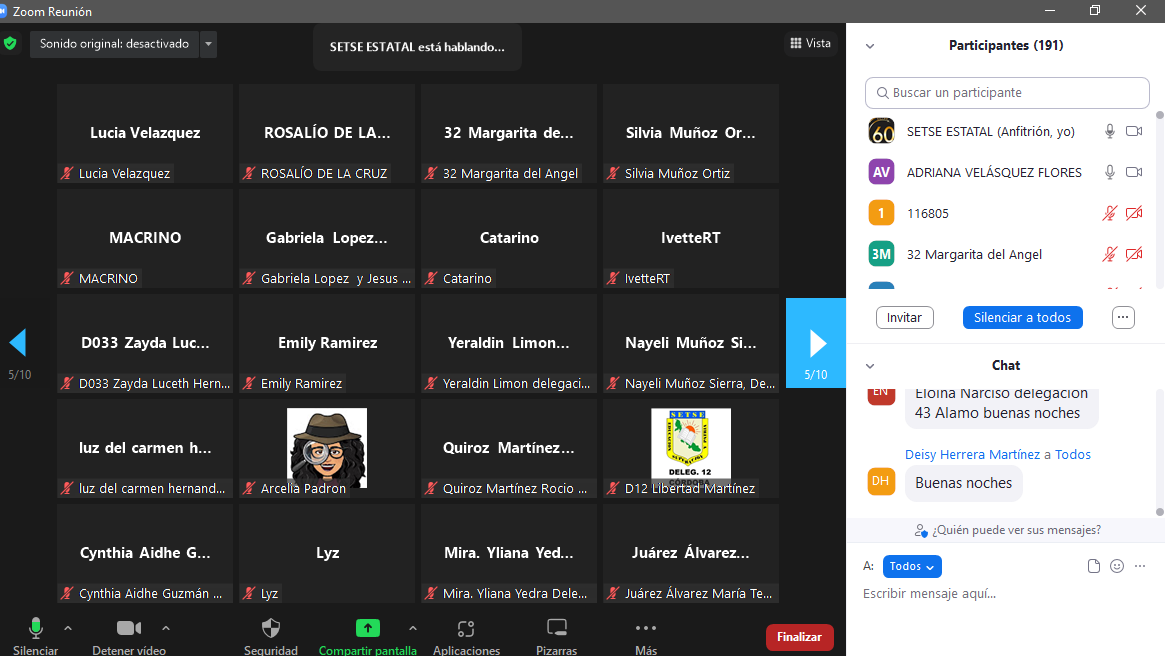Toggle Sonido original: desactivado button
This screenshot has width=1165, height=656.
pyautogui.click(x=114, y=44)
